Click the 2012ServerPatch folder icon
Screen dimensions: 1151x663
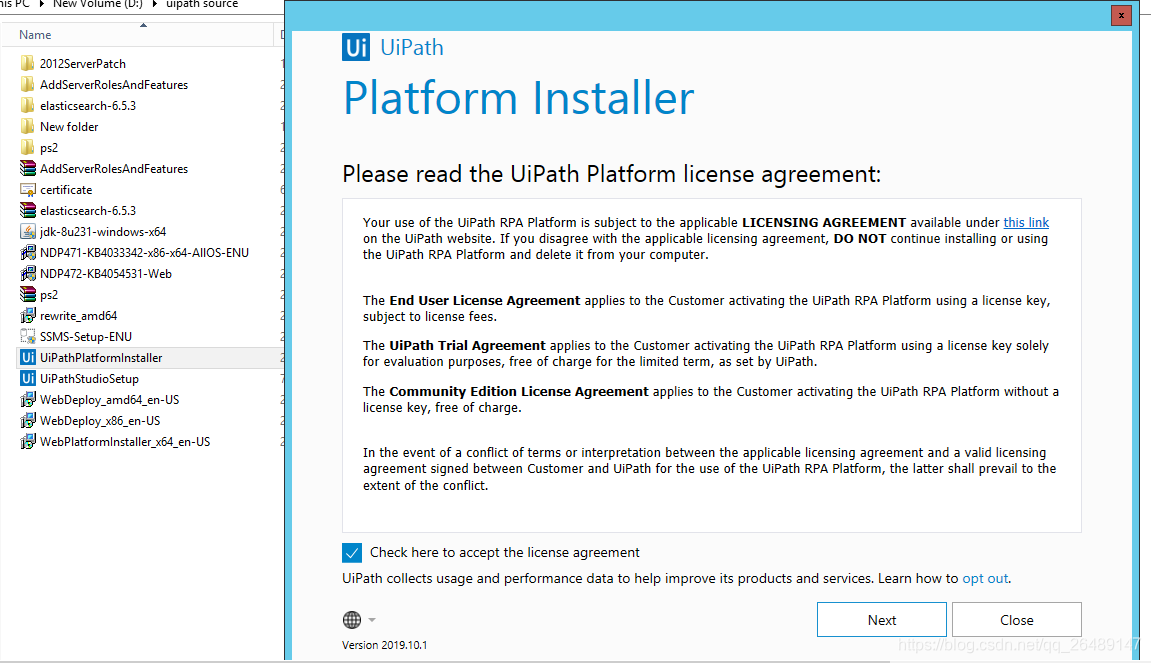[28, 63]
